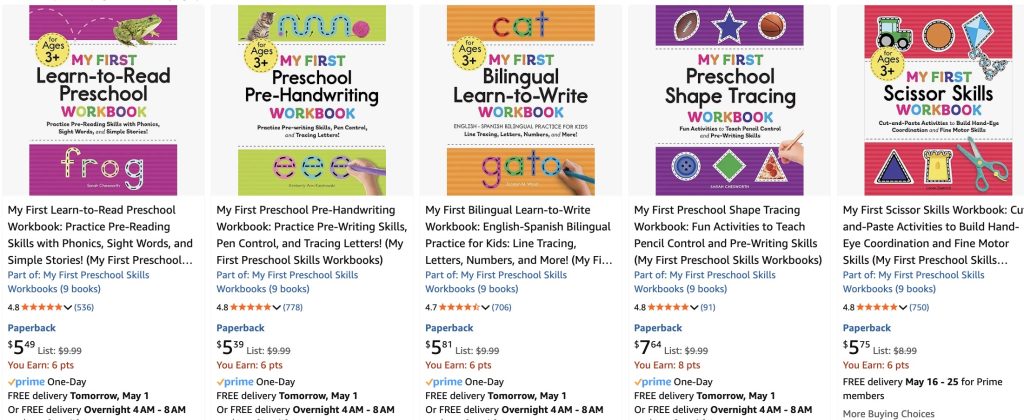Click the Pre-Handwriting Workbook star rating
The height and width of the screenshot is (420, 1024).
click(250, 307)
